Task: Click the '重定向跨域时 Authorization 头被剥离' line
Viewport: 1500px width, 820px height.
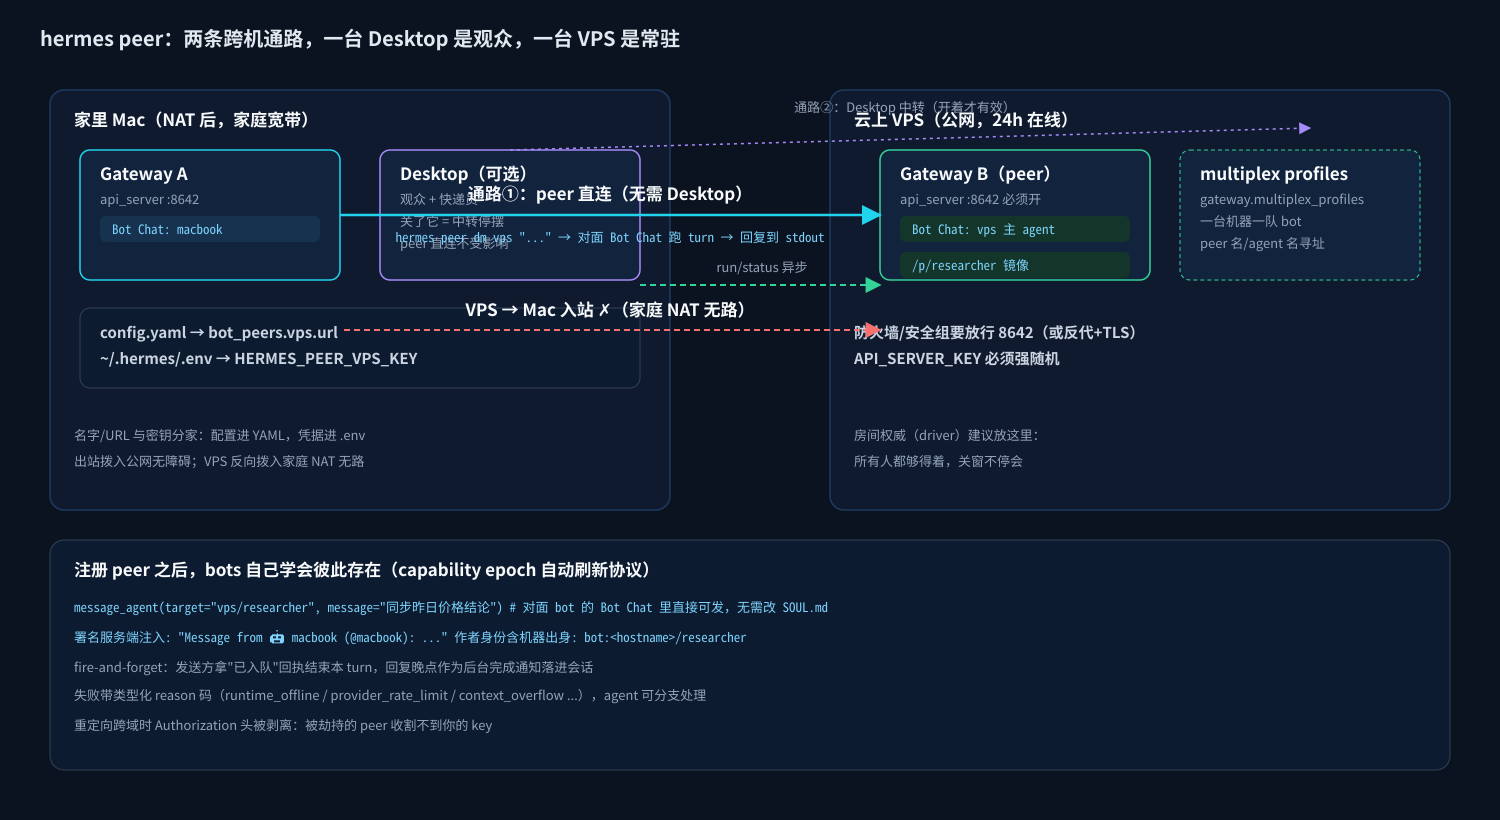Action: [283, 726]
